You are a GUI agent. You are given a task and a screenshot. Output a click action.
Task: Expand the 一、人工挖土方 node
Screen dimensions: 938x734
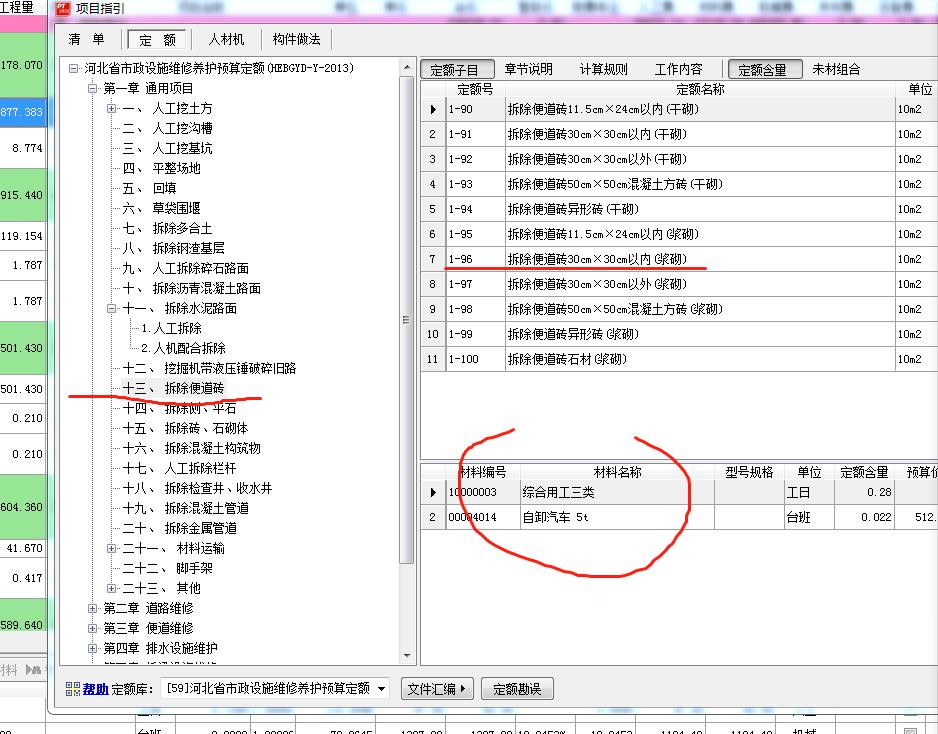[111, 108]
